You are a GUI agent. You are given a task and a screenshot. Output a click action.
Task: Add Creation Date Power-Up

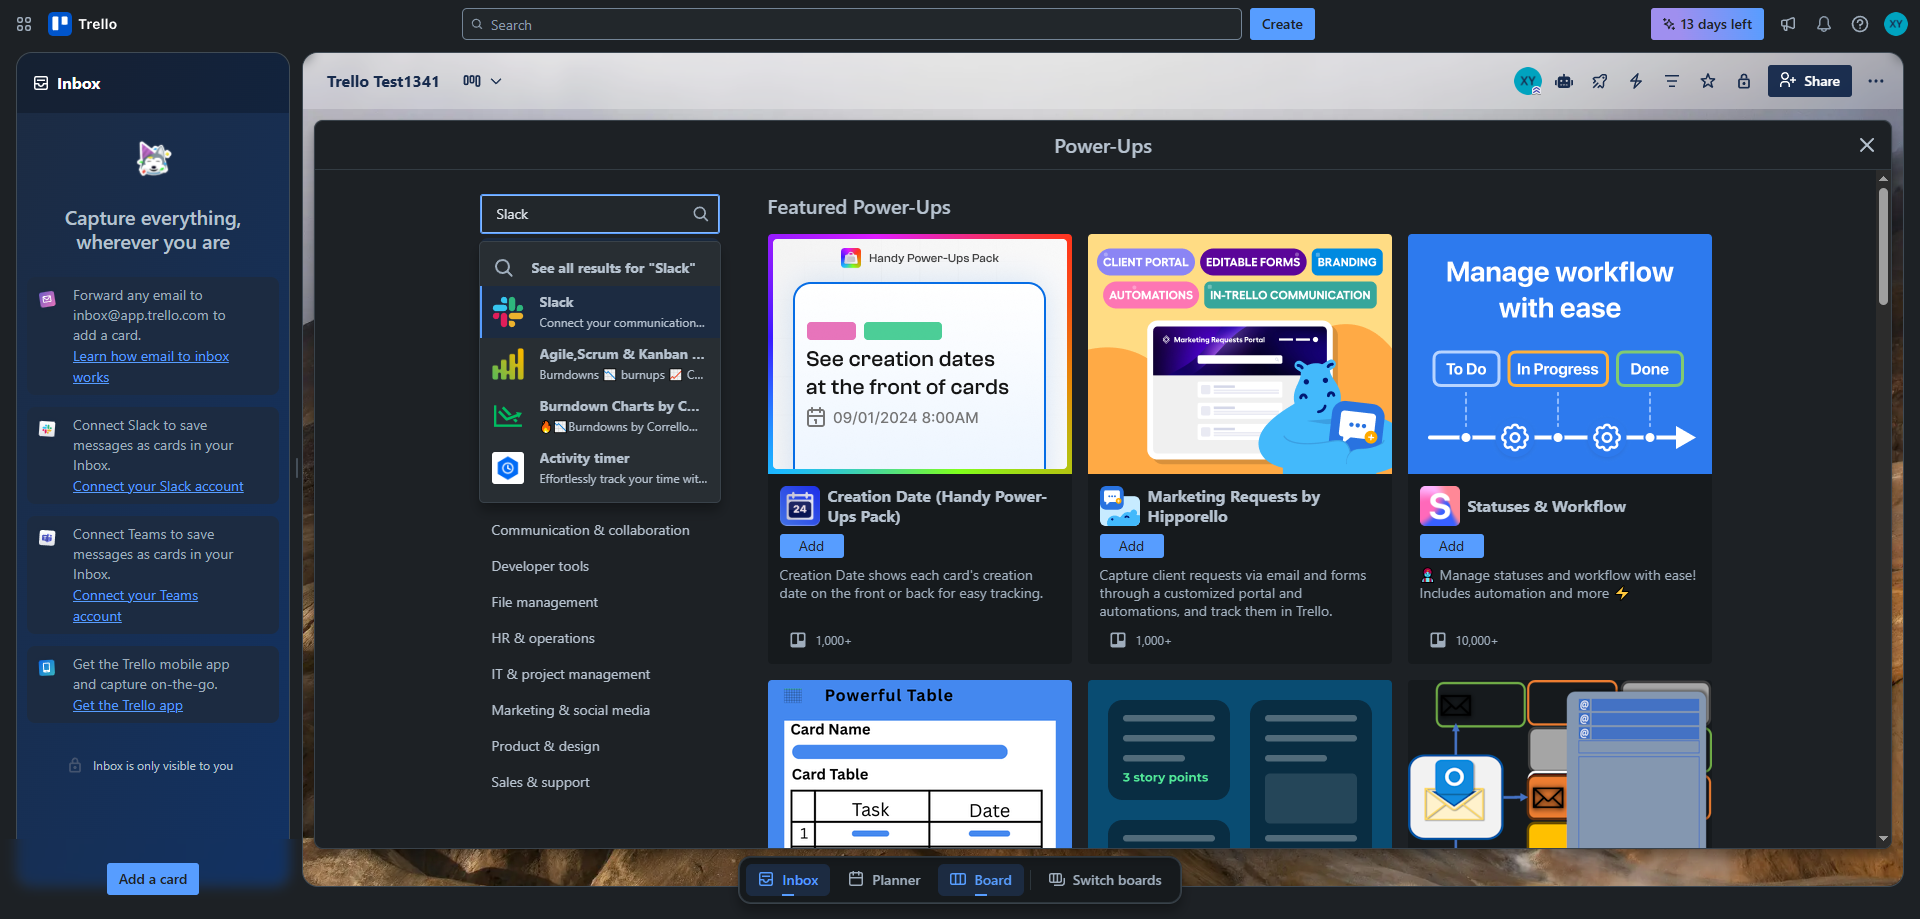[x=811, y=546]
